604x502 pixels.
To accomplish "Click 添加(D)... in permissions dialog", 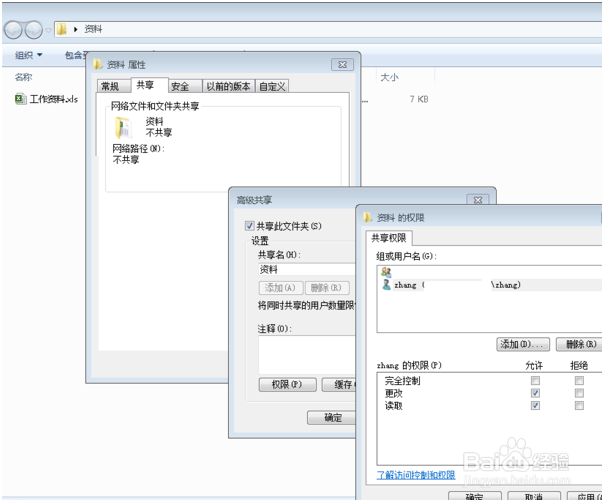I will (x=523, y=344).
